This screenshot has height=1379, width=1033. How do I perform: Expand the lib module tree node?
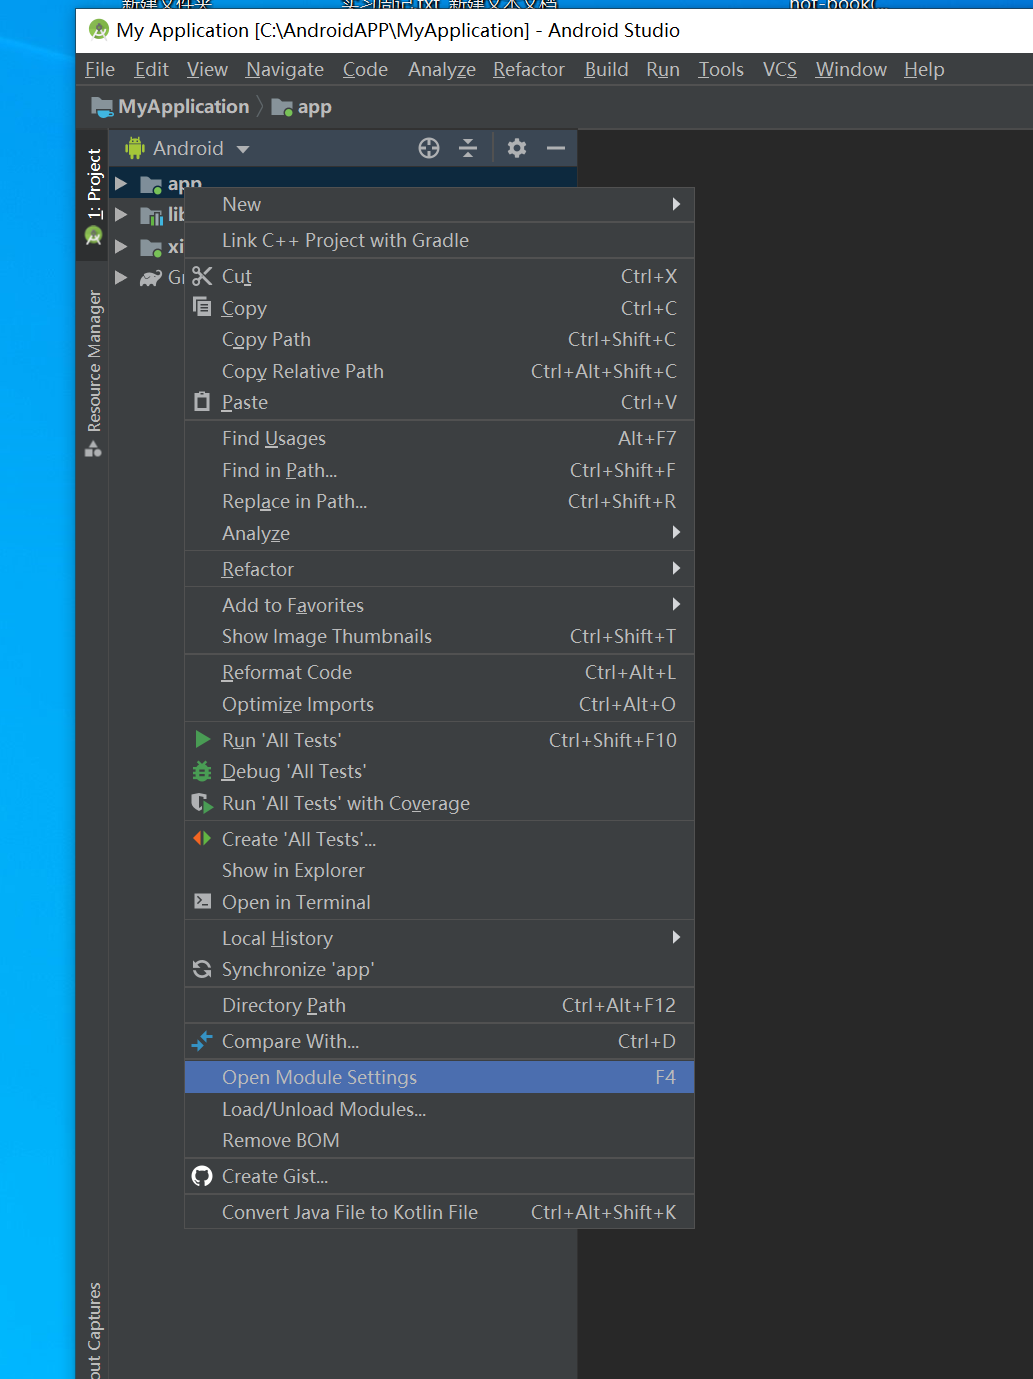[121, 215]
